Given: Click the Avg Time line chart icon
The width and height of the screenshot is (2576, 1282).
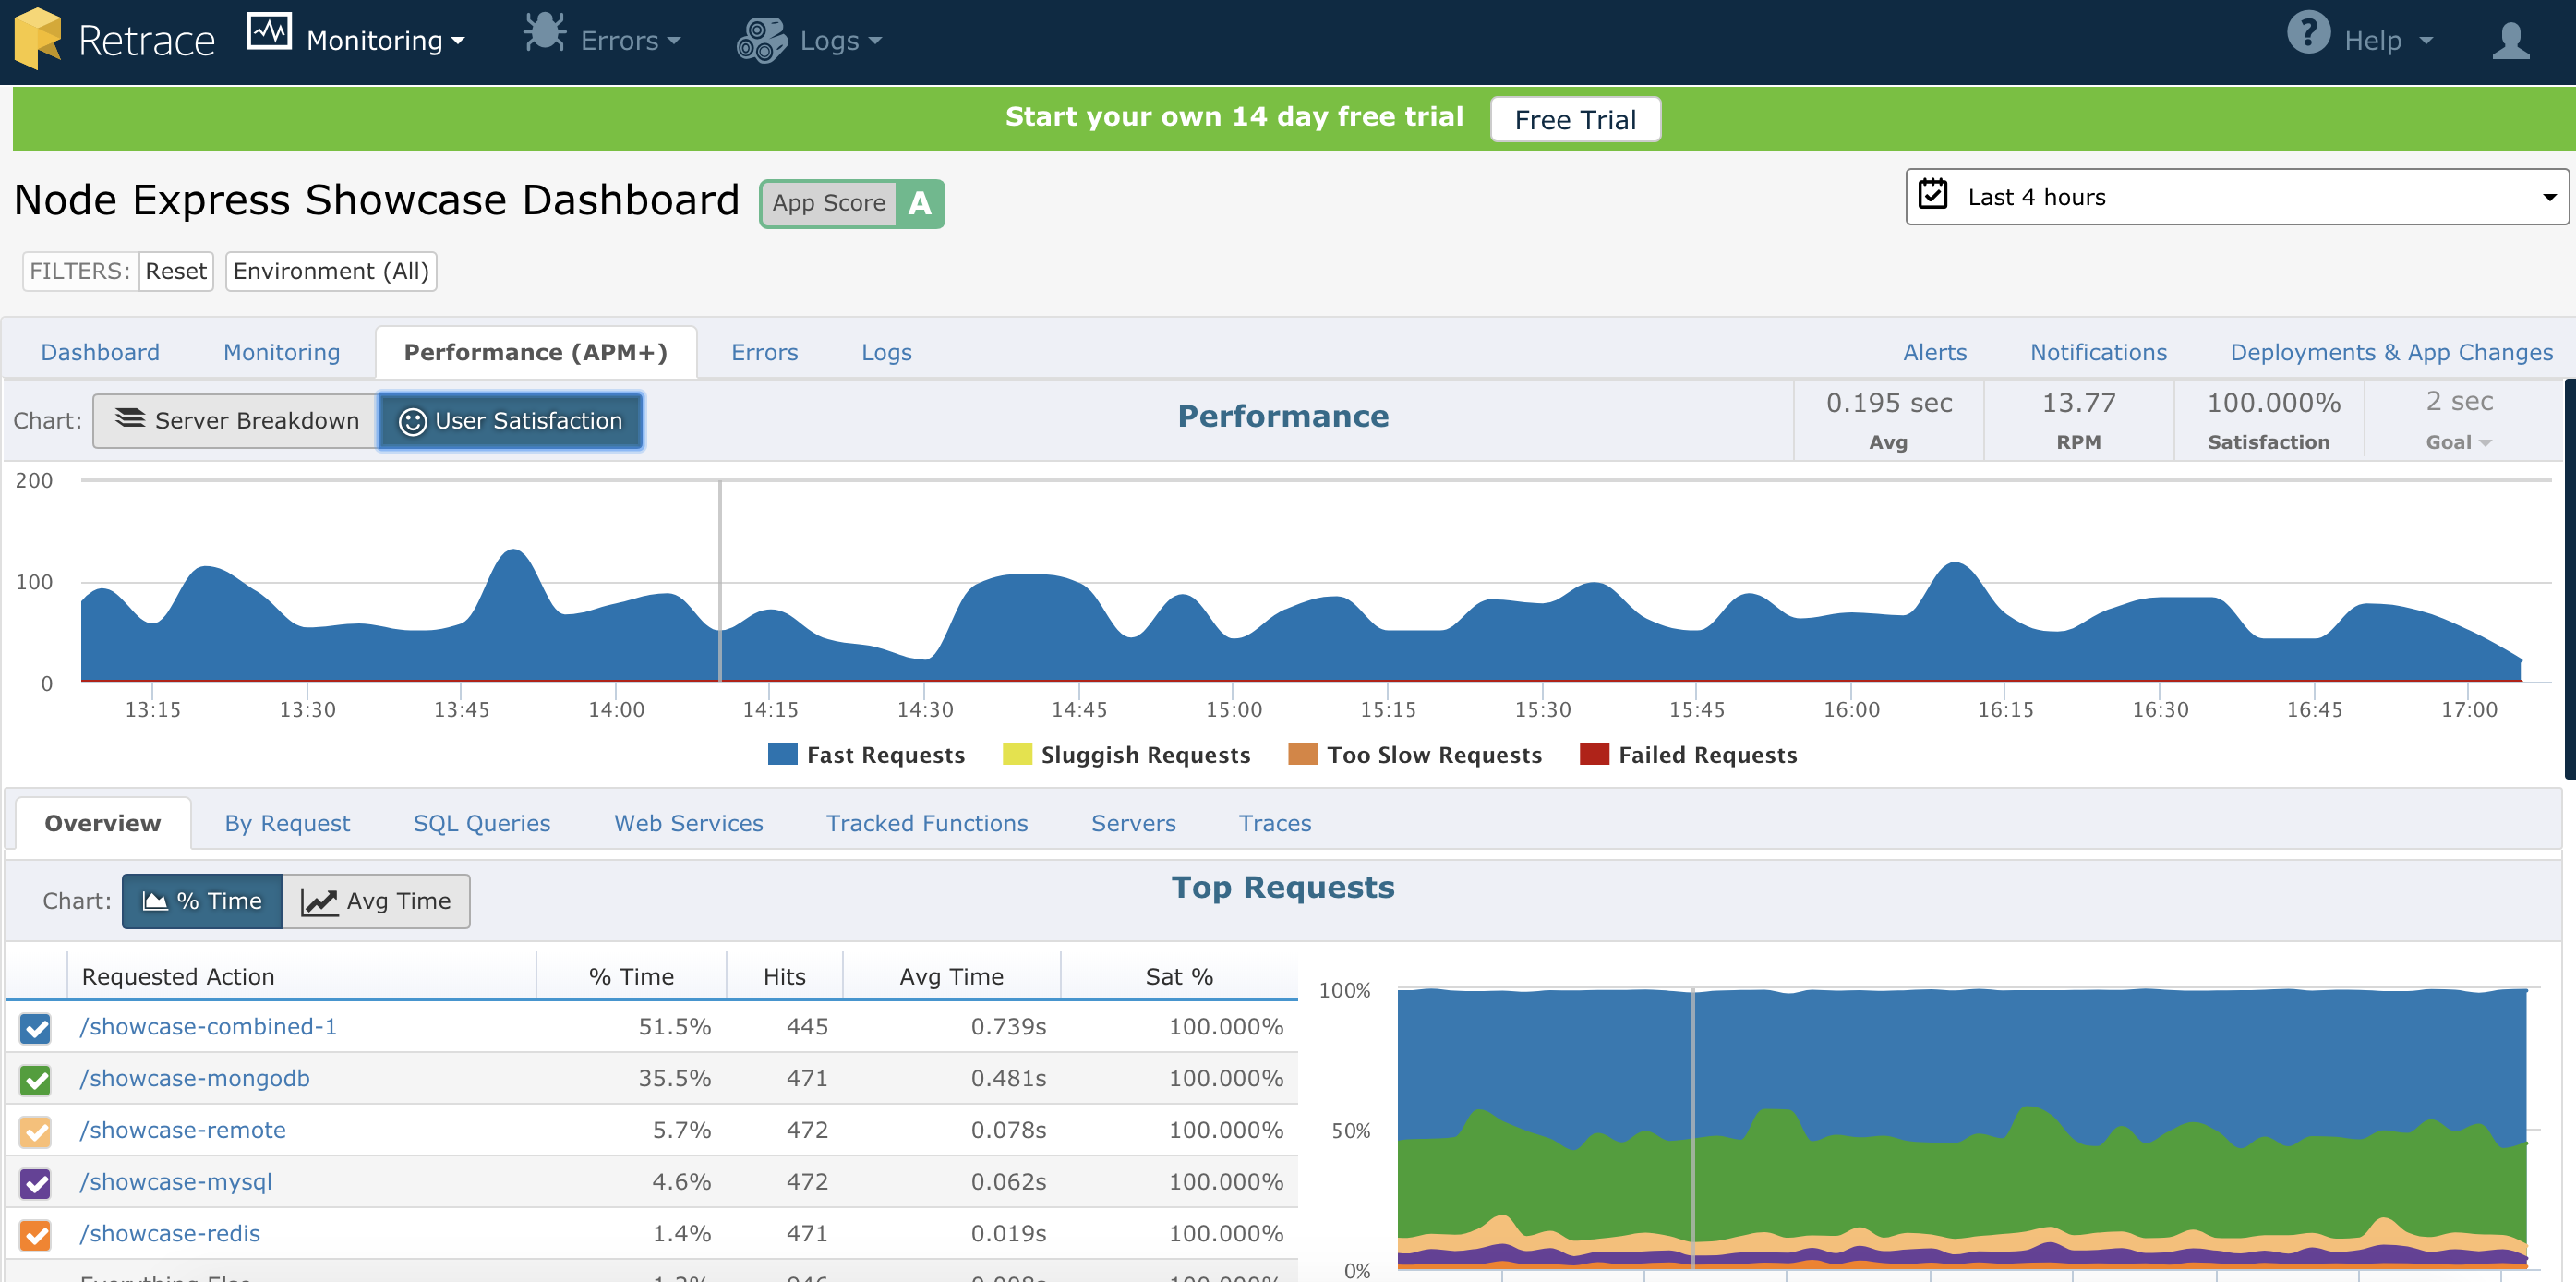Looking at the screenshot, I should point(319,902).
